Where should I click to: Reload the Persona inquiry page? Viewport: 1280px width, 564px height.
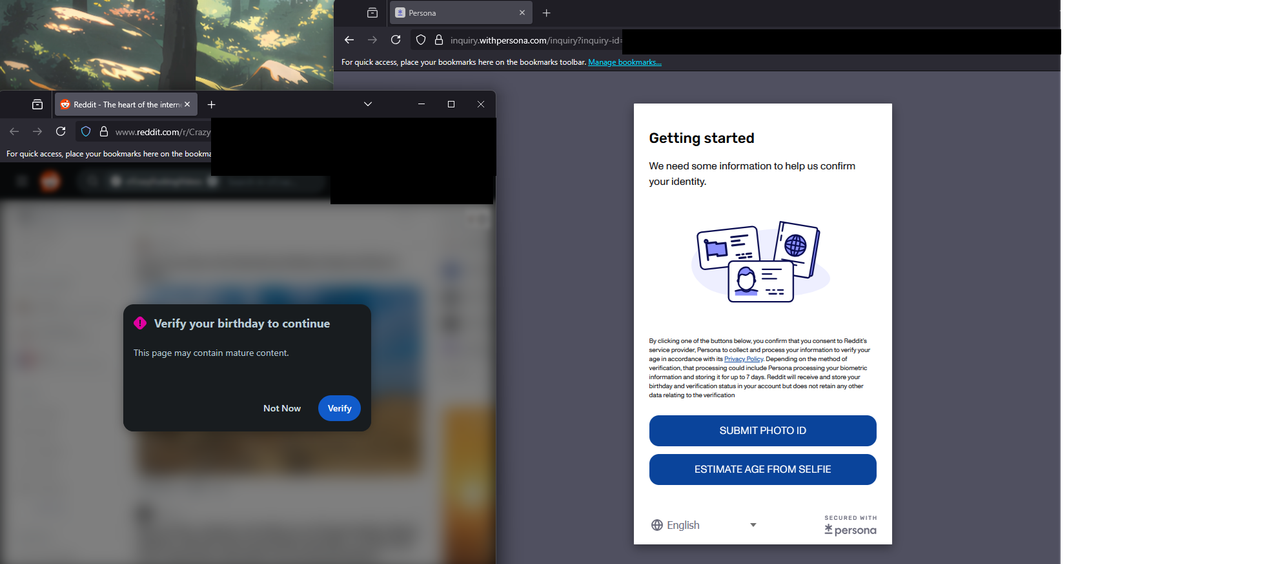tap(396, 40)
